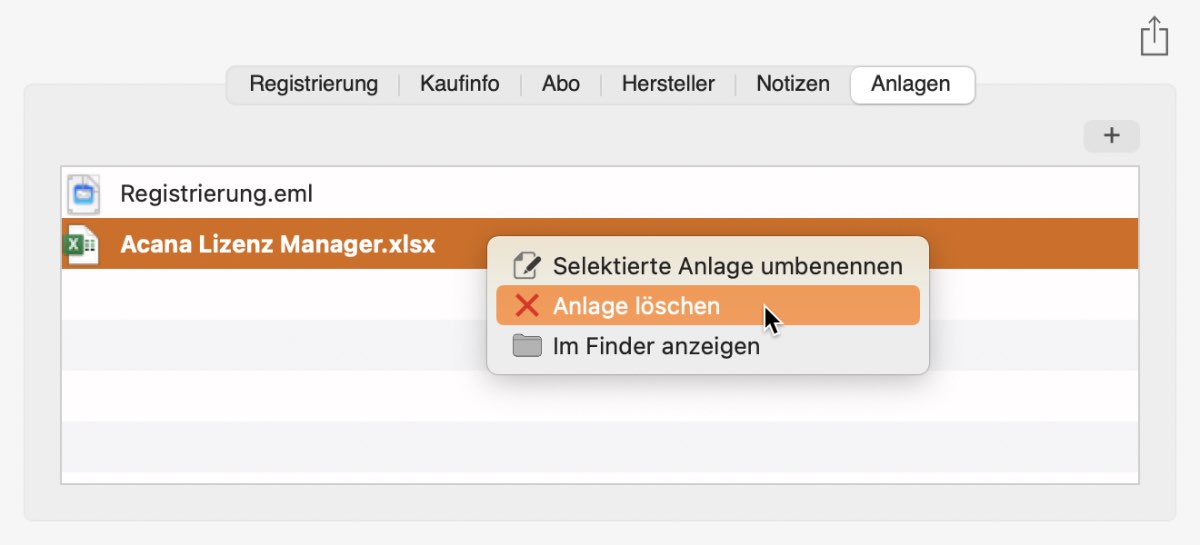The height and width of the screenshot is (545, 1200).
Task: Click the rename pencil icon in context menu
Action: [x=526, y=266]
